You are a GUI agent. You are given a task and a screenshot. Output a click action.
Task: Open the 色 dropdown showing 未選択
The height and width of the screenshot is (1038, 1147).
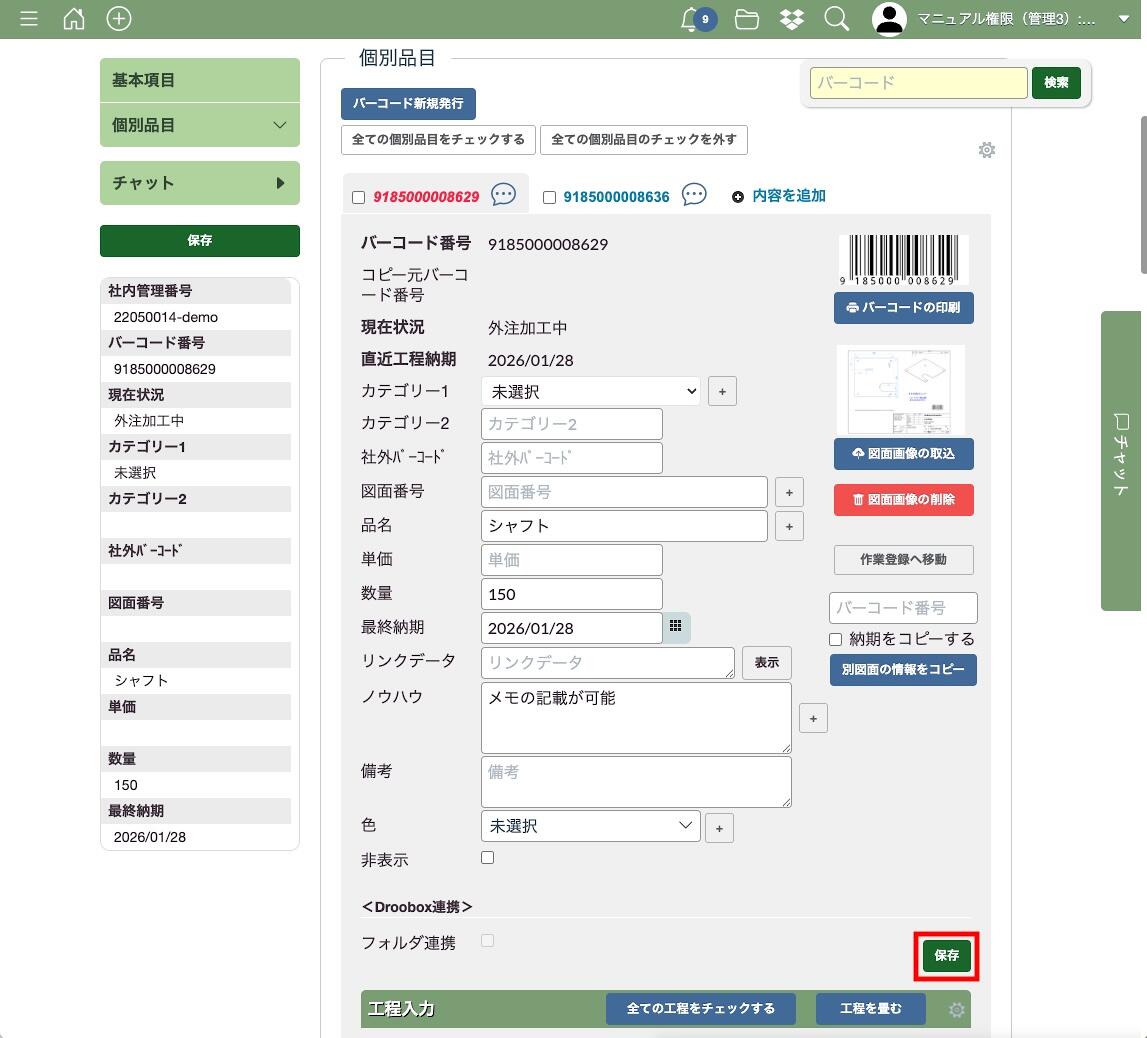click(591, 826)
